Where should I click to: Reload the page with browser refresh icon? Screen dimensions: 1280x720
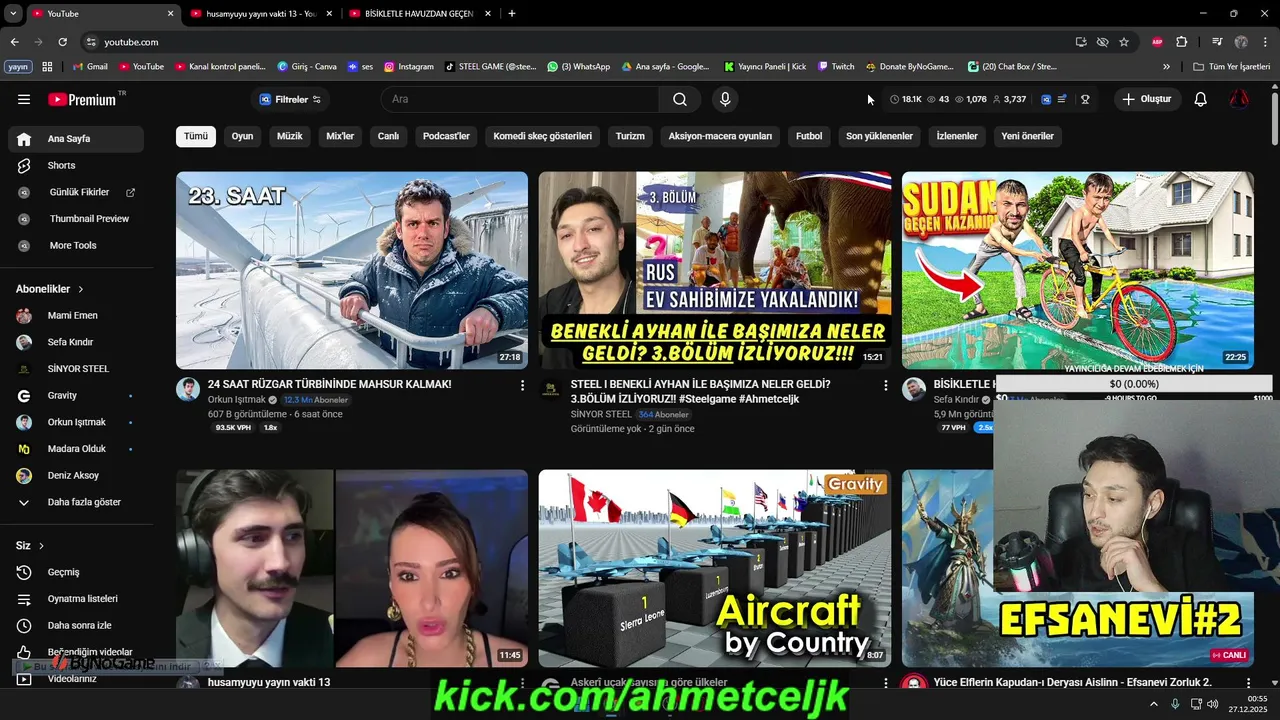[62, 42]
